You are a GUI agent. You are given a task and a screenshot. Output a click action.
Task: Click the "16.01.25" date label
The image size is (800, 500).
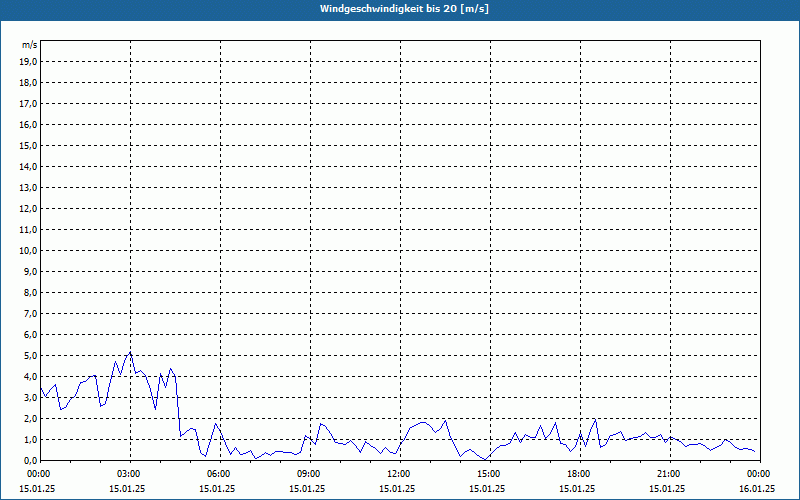pos(757,488)
